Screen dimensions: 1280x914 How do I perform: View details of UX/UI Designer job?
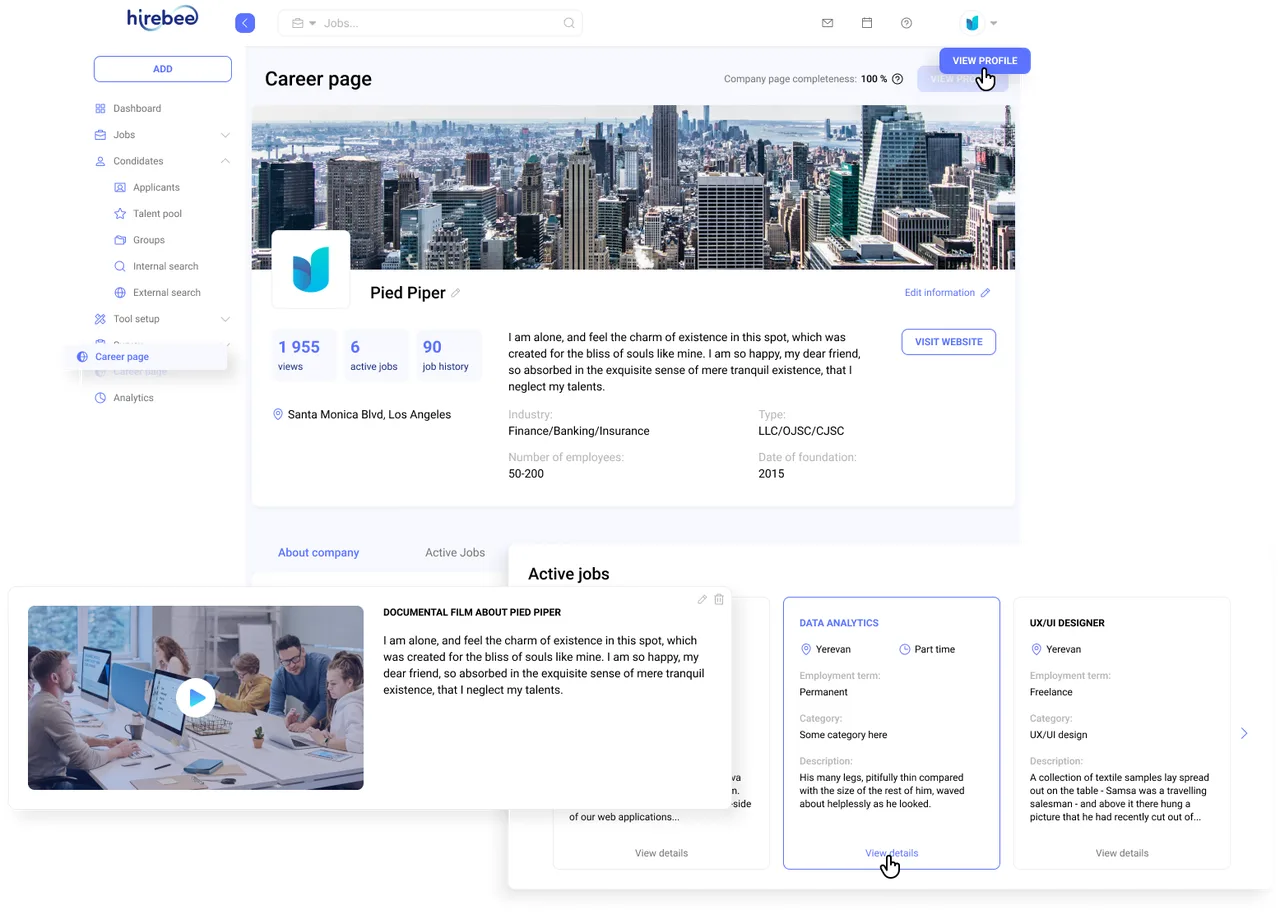pyautogui.click(x=1122, y=853)
